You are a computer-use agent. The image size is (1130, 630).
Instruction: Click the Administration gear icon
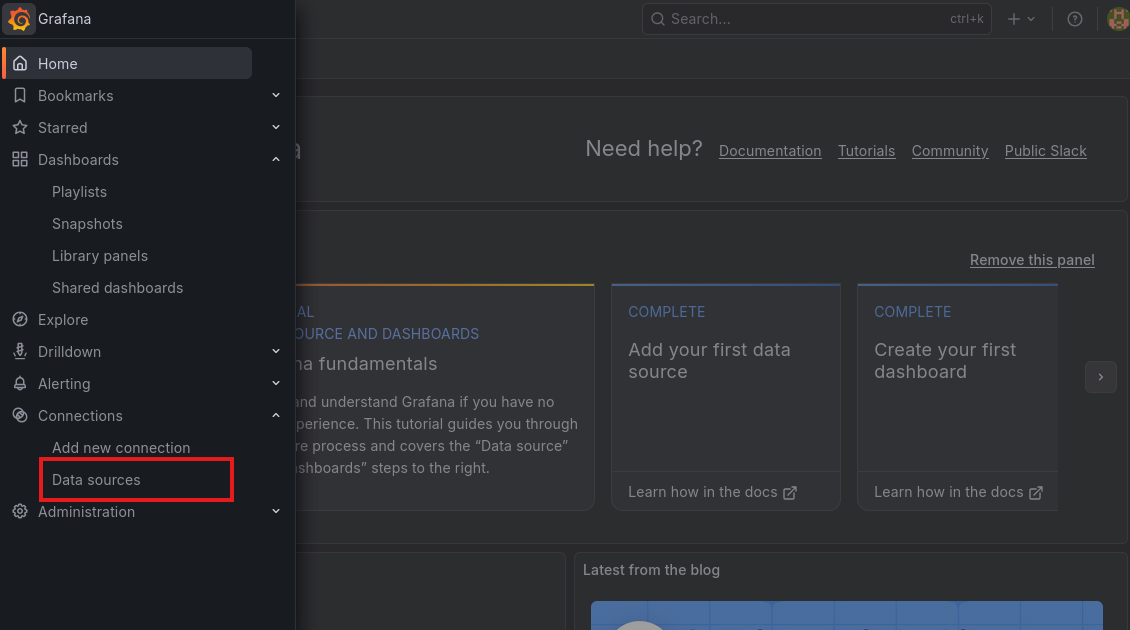click(20, 511)
